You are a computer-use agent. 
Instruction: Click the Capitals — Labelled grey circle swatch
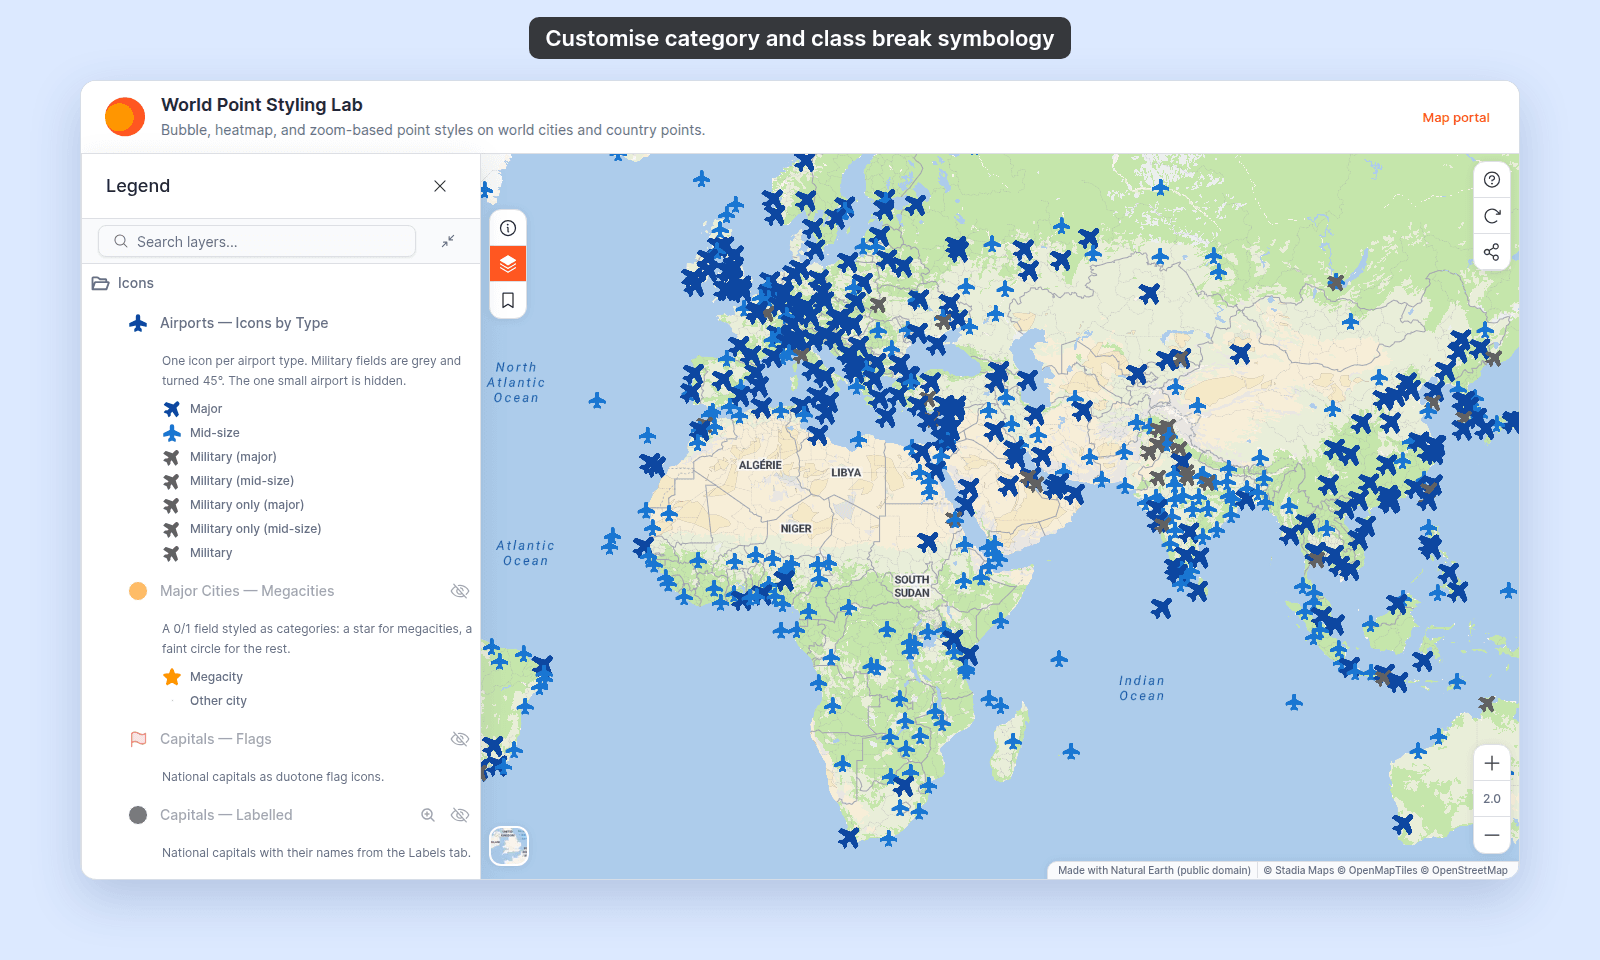pos(138,815)
